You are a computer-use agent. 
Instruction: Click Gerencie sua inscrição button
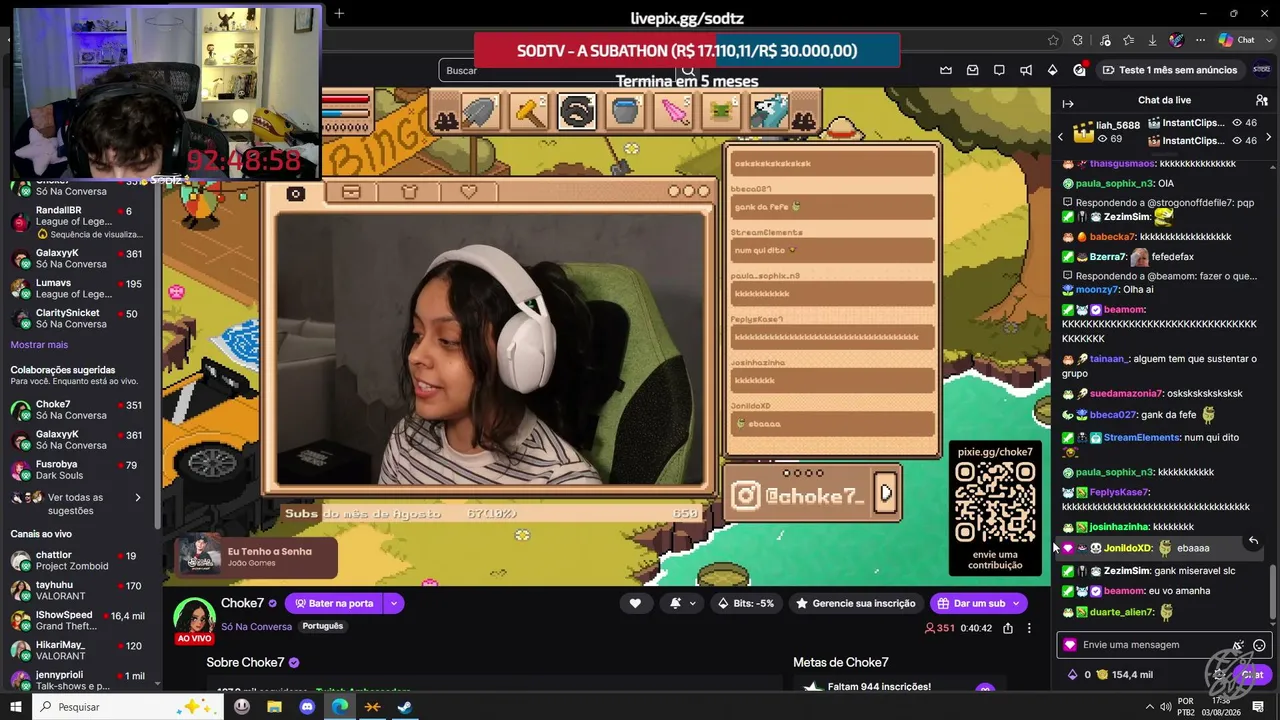tap(855, 603)
